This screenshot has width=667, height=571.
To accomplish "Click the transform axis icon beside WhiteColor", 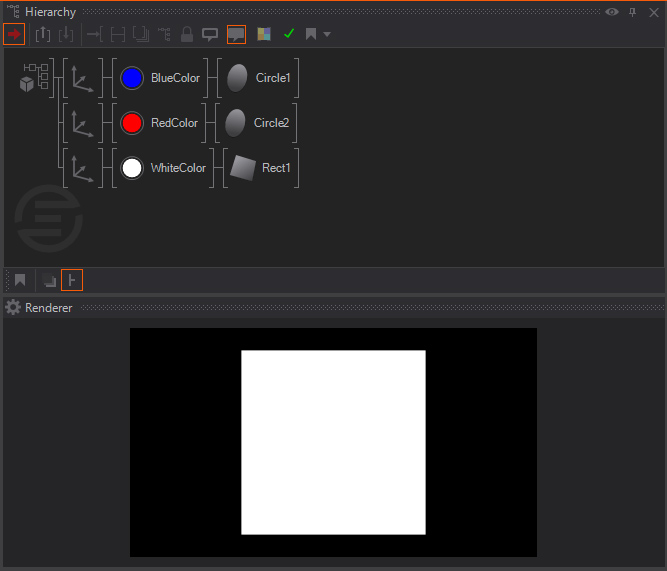I will [x=83, y=168].
